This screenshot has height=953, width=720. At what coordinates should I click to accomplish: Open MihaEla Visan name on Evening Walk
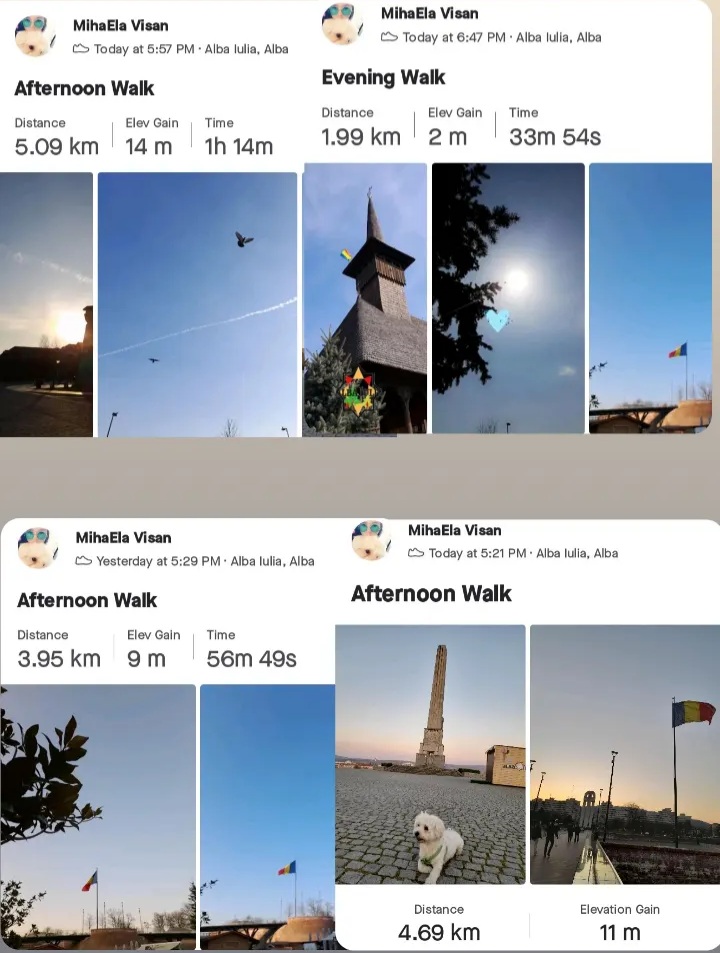430,13
